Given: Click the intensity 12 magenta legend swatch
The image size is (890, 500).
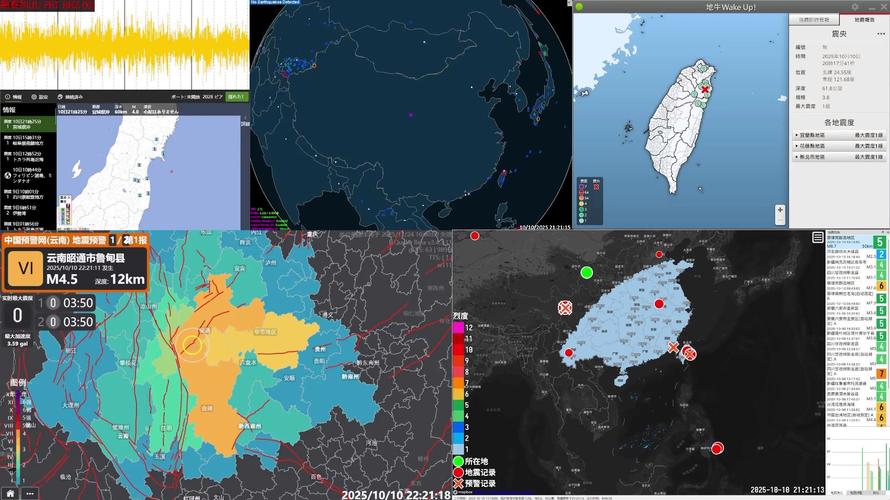Looking at the screenshot, I should [459, 328].
